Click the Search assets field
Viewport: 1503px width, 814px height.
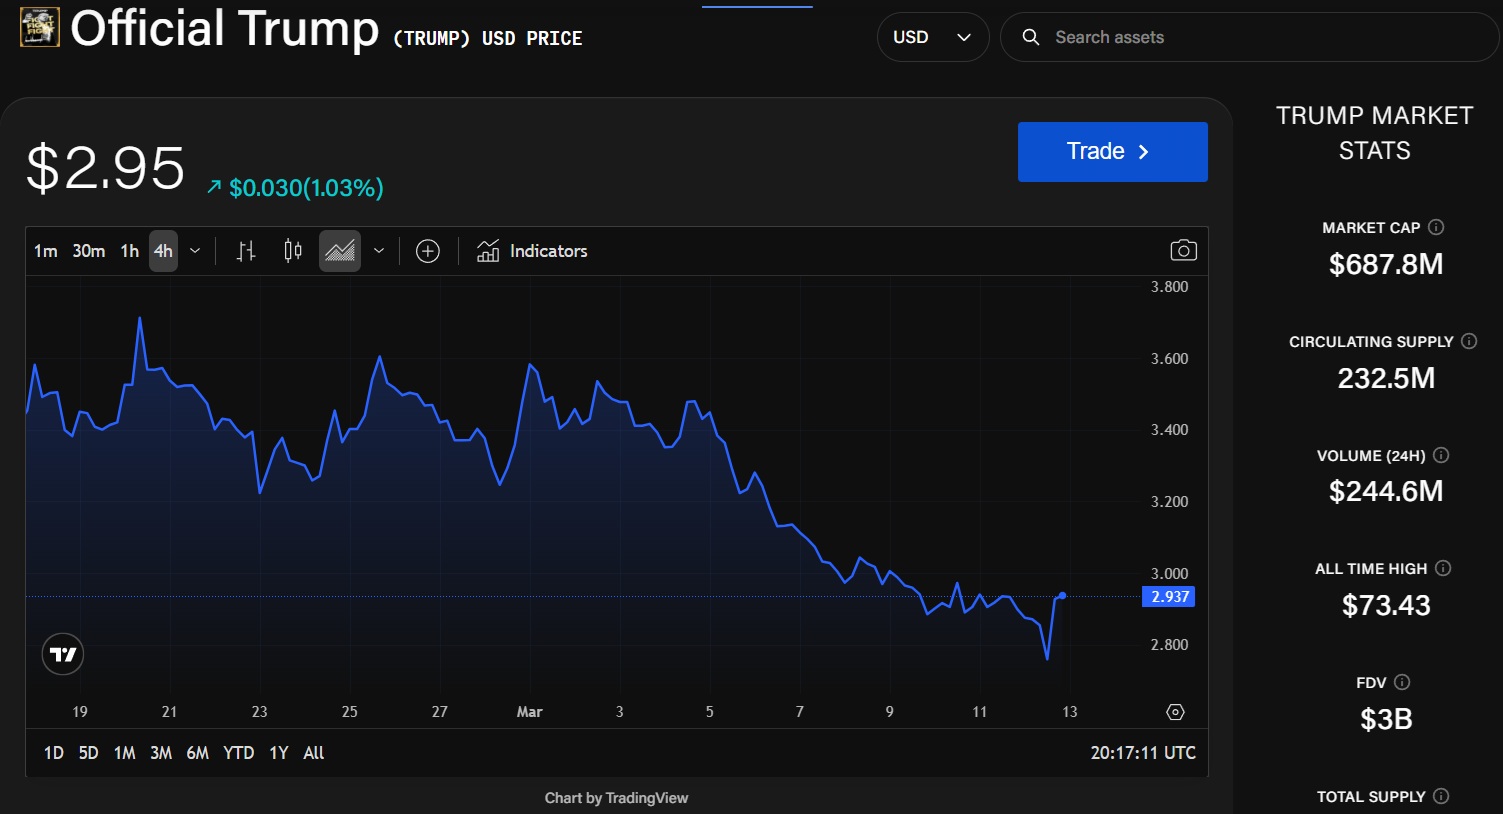click(x=1250, y=37)
